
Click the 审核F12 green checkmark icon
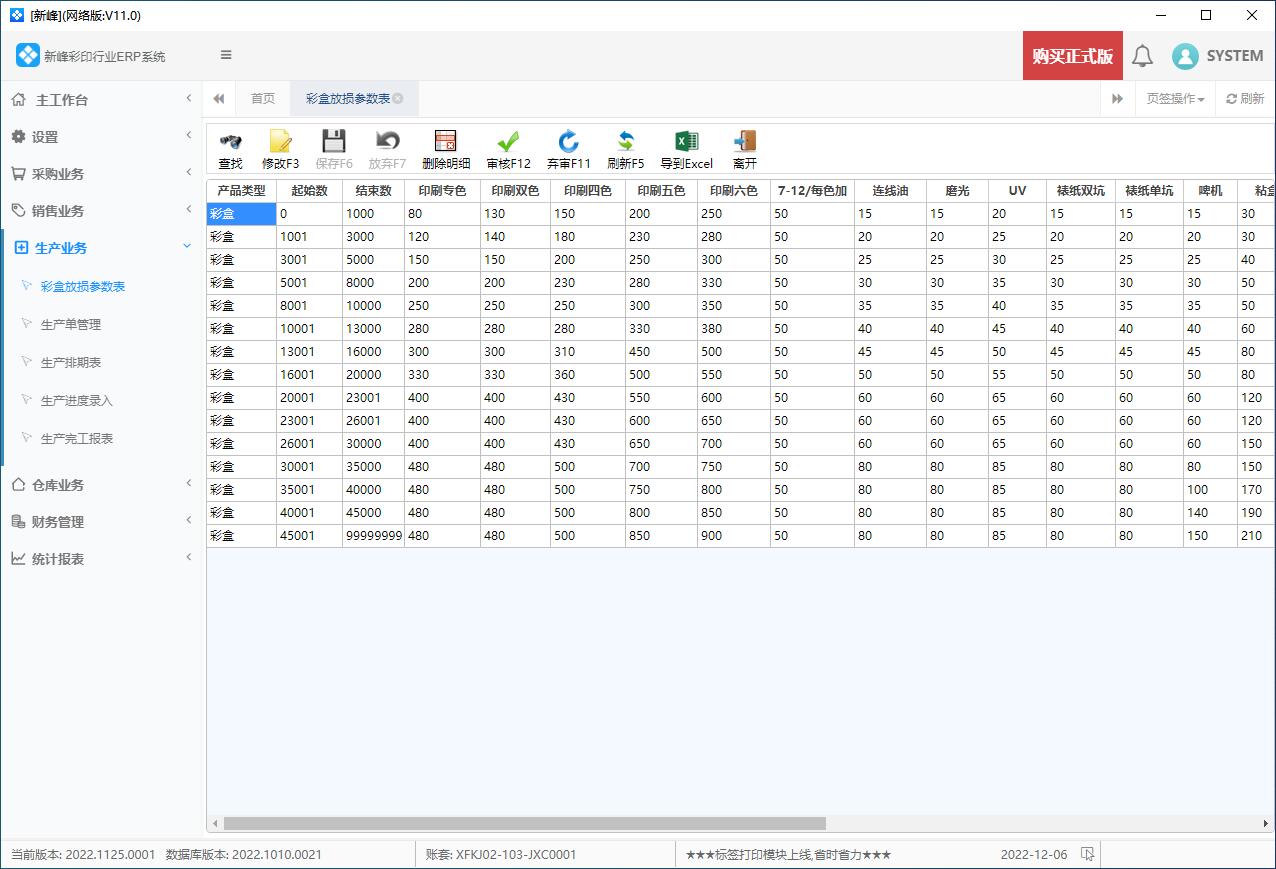tap(508, 141)
